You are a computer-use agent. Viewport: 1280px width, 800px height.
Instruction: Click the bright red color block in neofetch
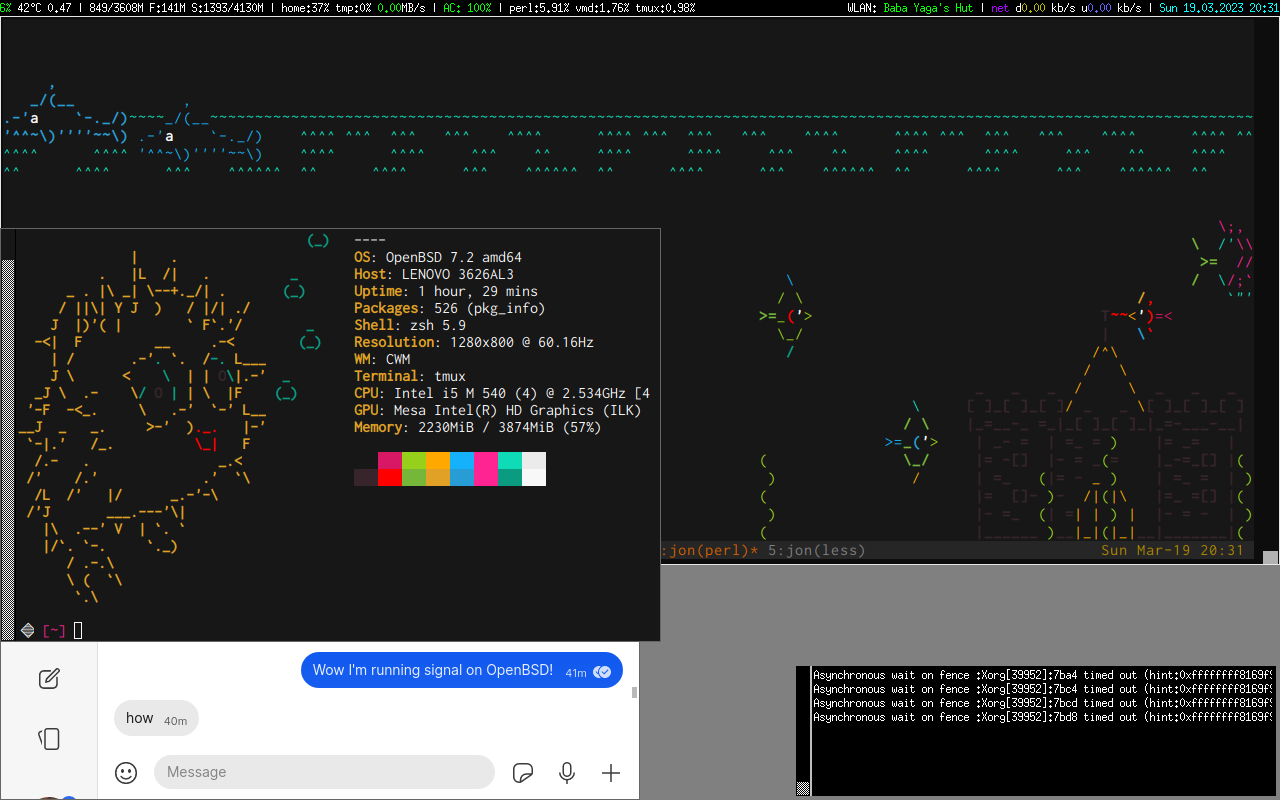[x=389, y=477]
